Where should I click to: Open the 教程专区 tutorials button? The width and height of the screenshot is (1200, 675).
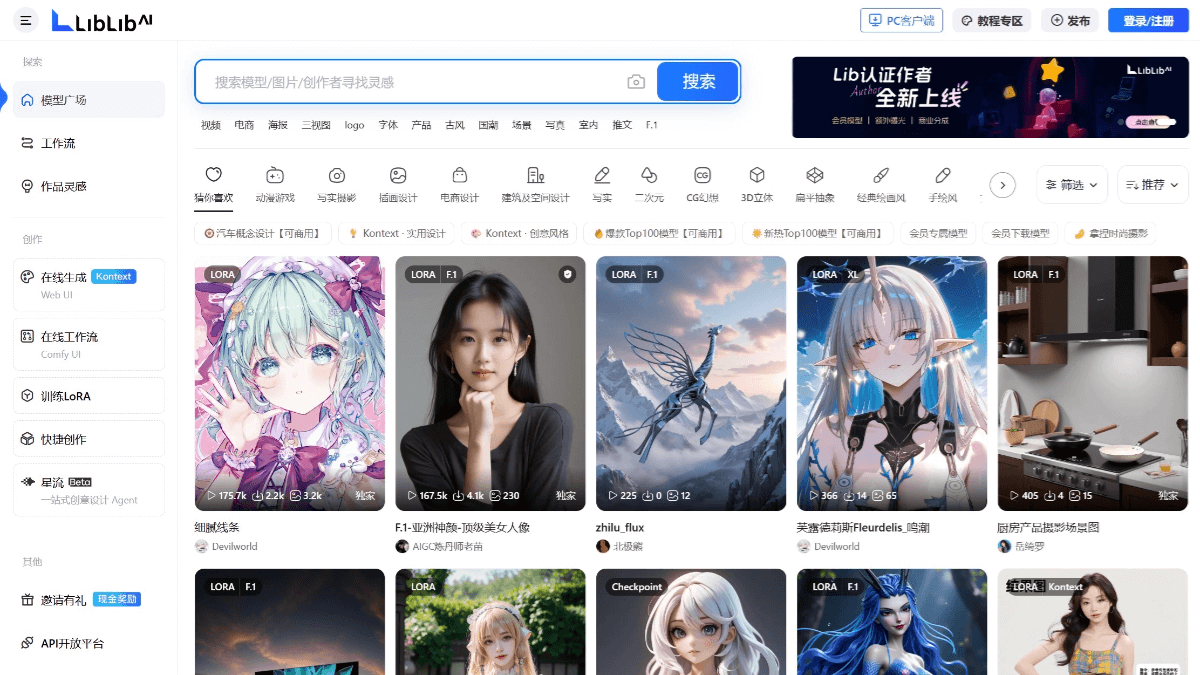coord(992,20)
